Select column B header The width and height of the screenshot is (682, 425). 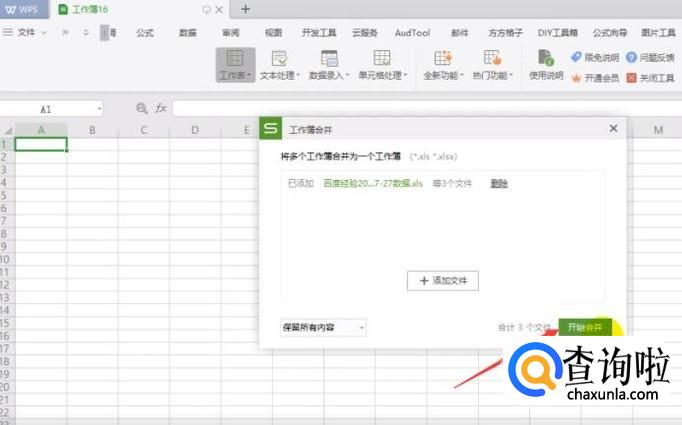tap(92, 130)
